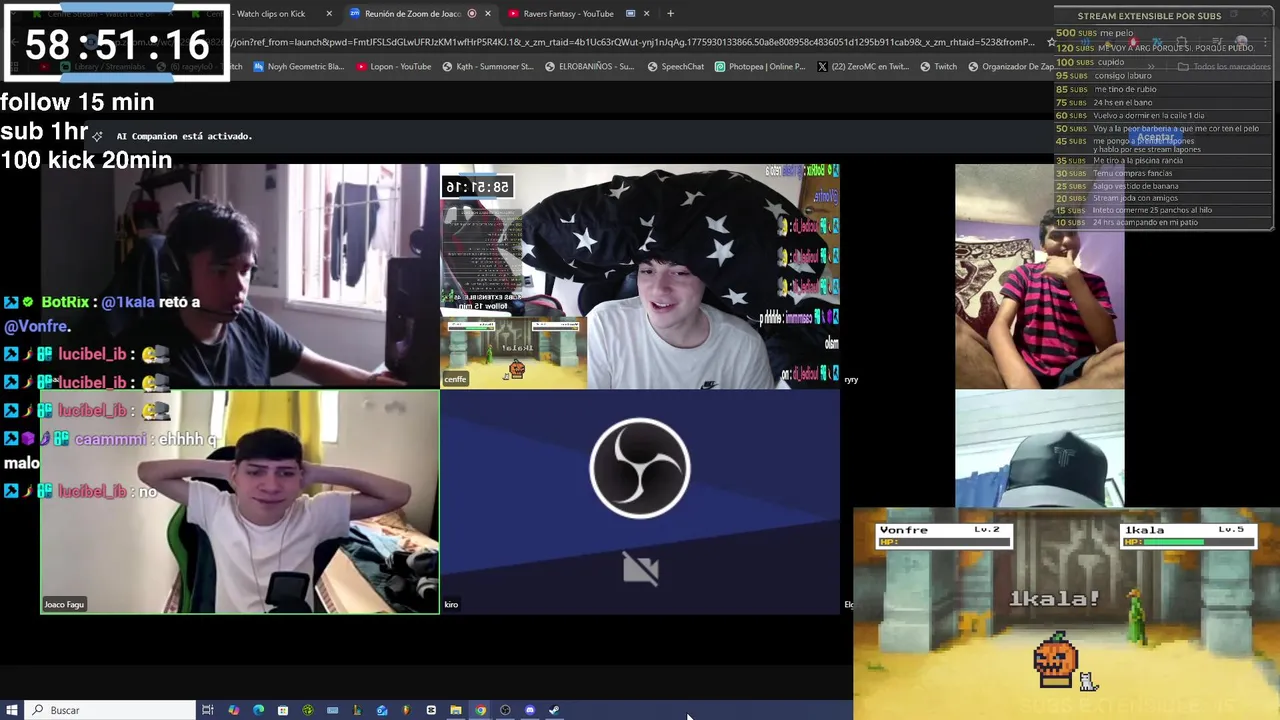Click the 'follow 15 min' overlay text

point(77,102)
